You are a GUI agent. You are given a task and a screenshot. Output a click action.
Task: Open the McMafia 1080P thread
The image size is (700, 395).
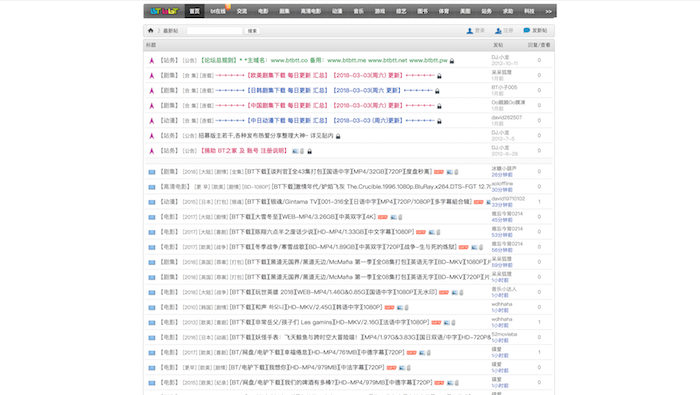[367, 262]
